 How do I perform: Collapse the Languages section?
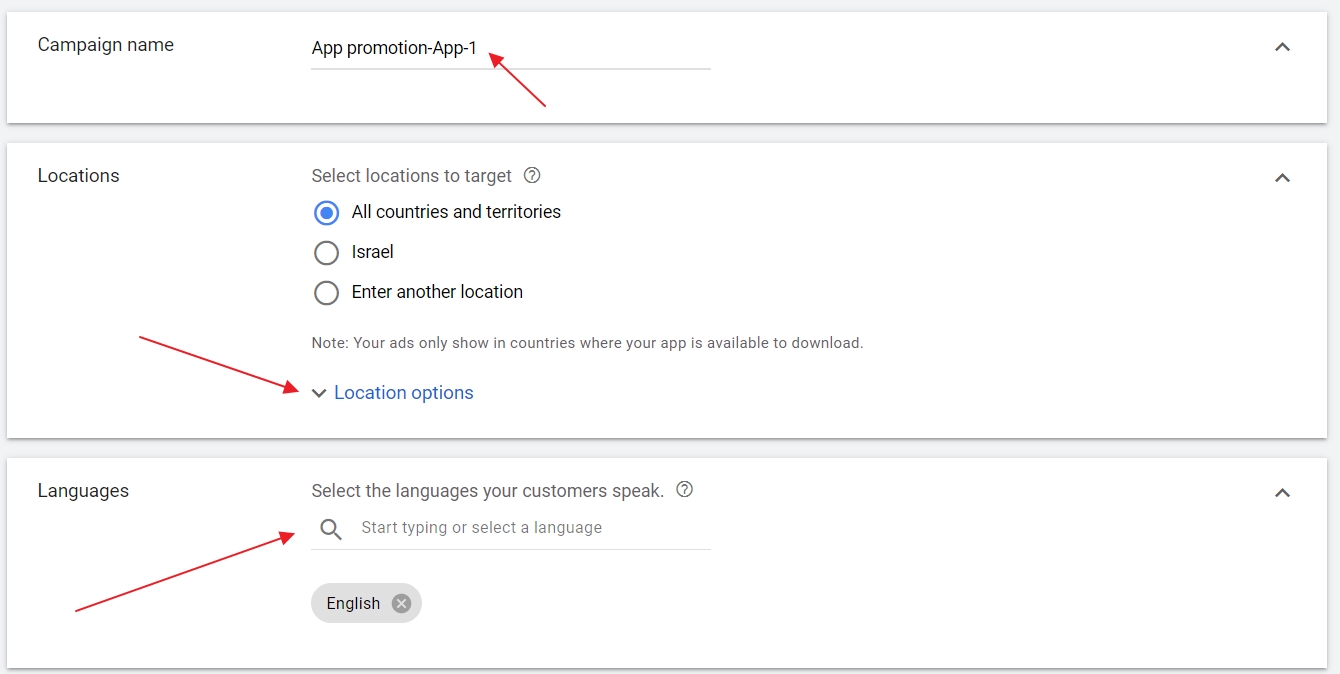pos(1282,493)
